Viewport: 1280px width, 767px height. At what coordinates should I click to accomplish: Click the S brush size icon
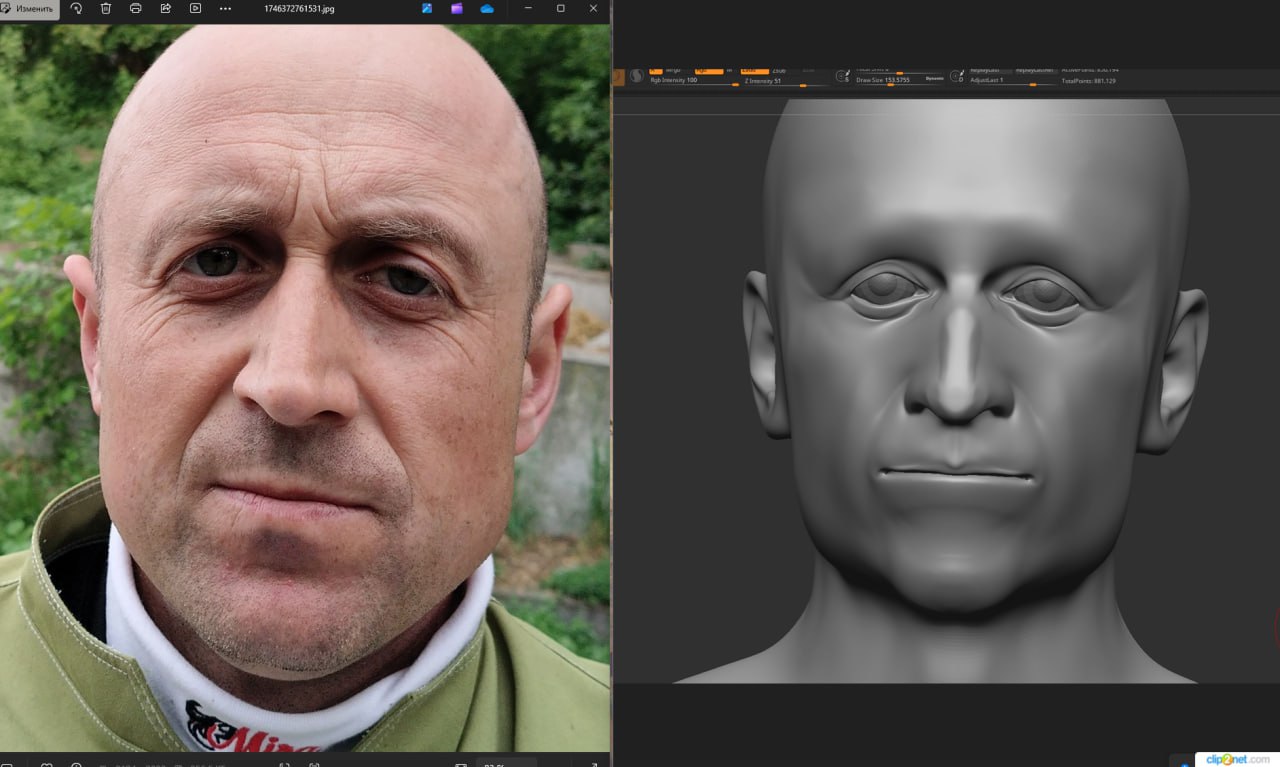843,76
